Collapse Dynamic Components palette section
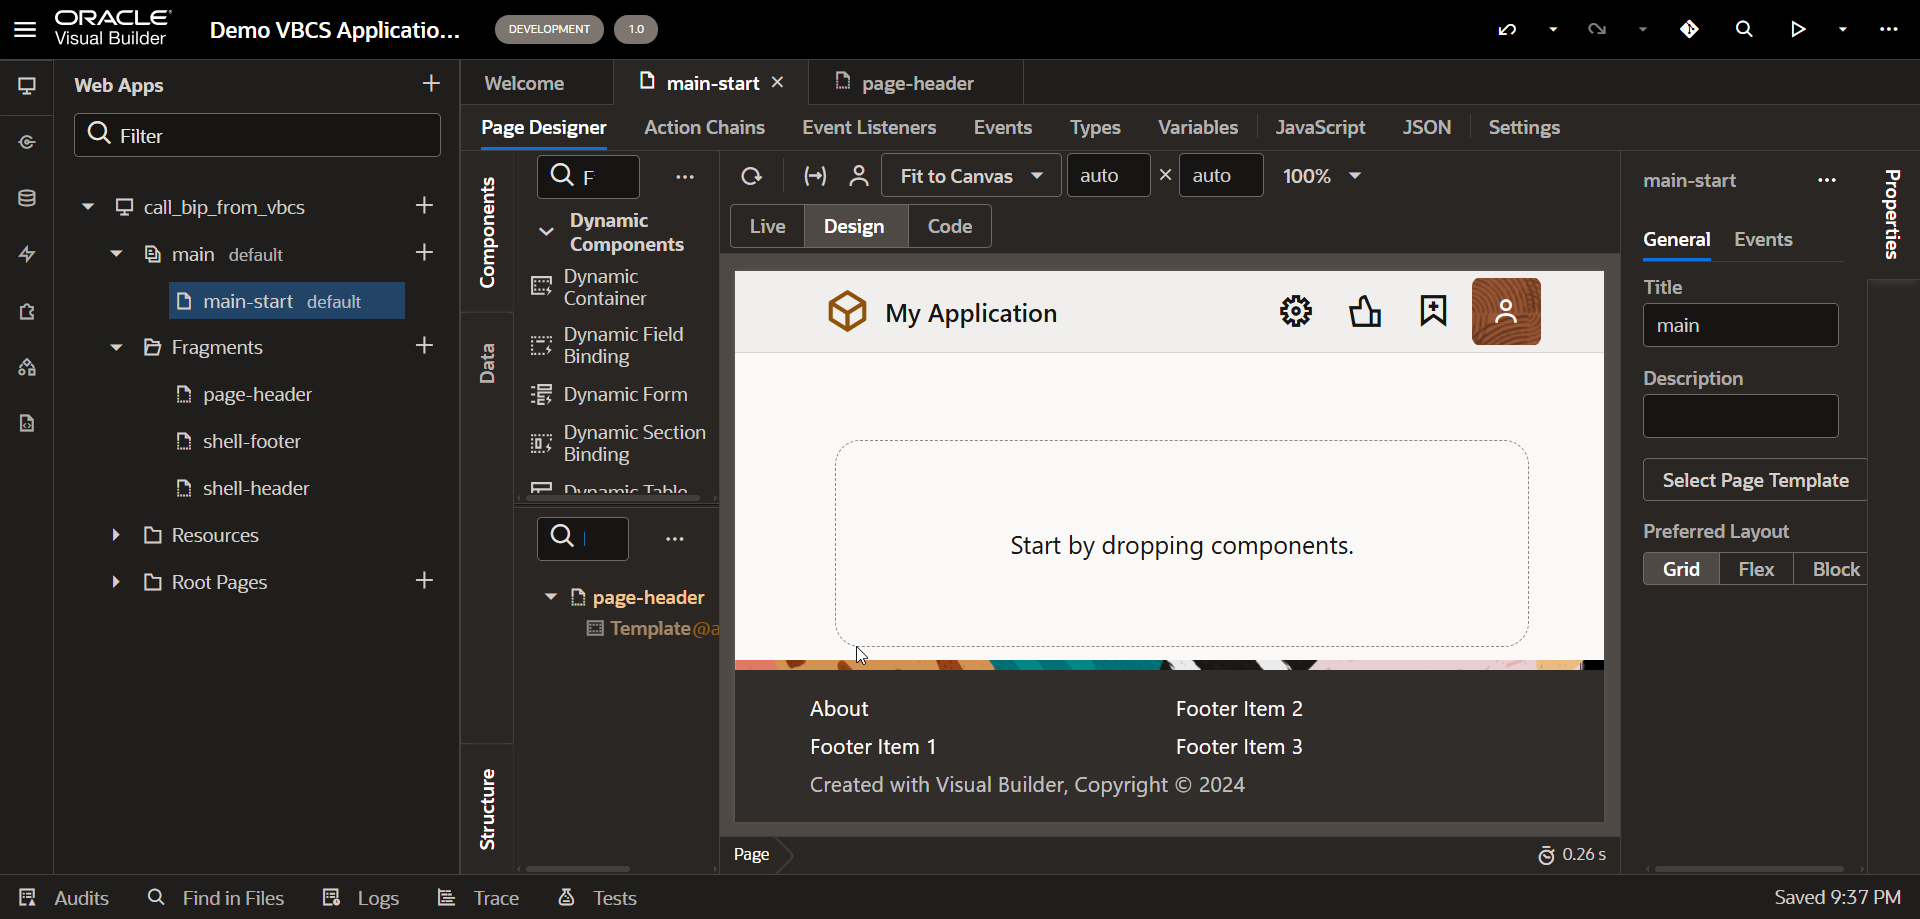The width and height of the screenshot is (1920, 919). click(x=546, y=231)
